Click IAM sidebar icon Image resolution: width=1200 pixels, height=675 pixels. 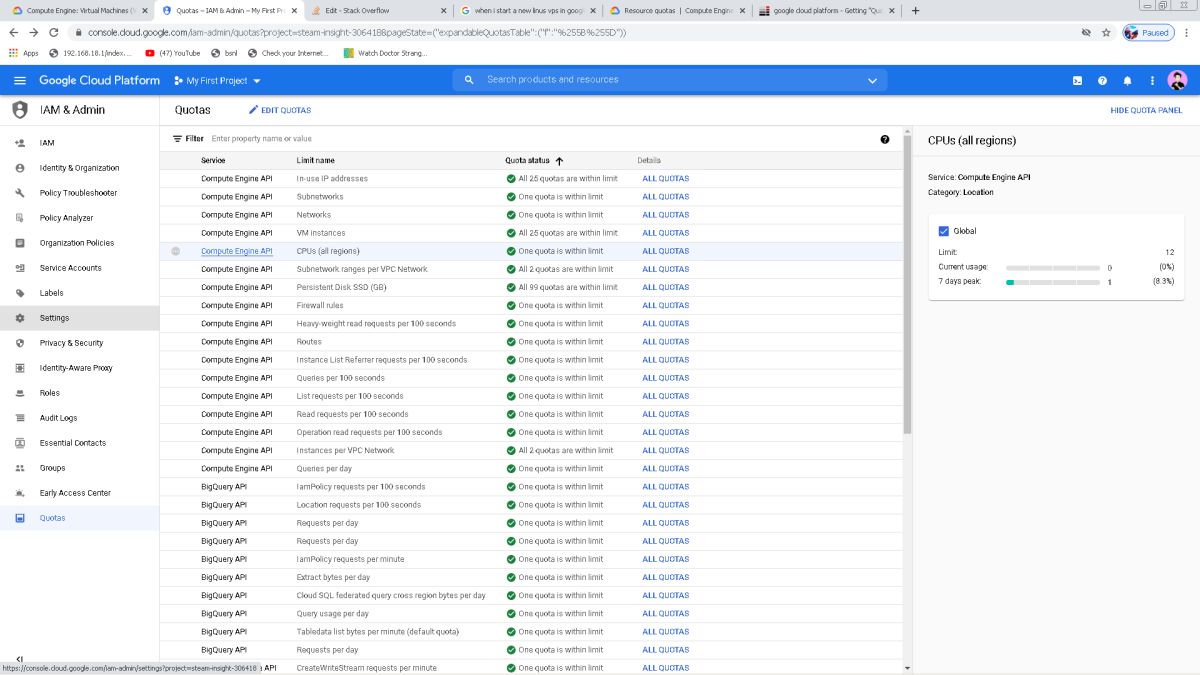(20, 143)
